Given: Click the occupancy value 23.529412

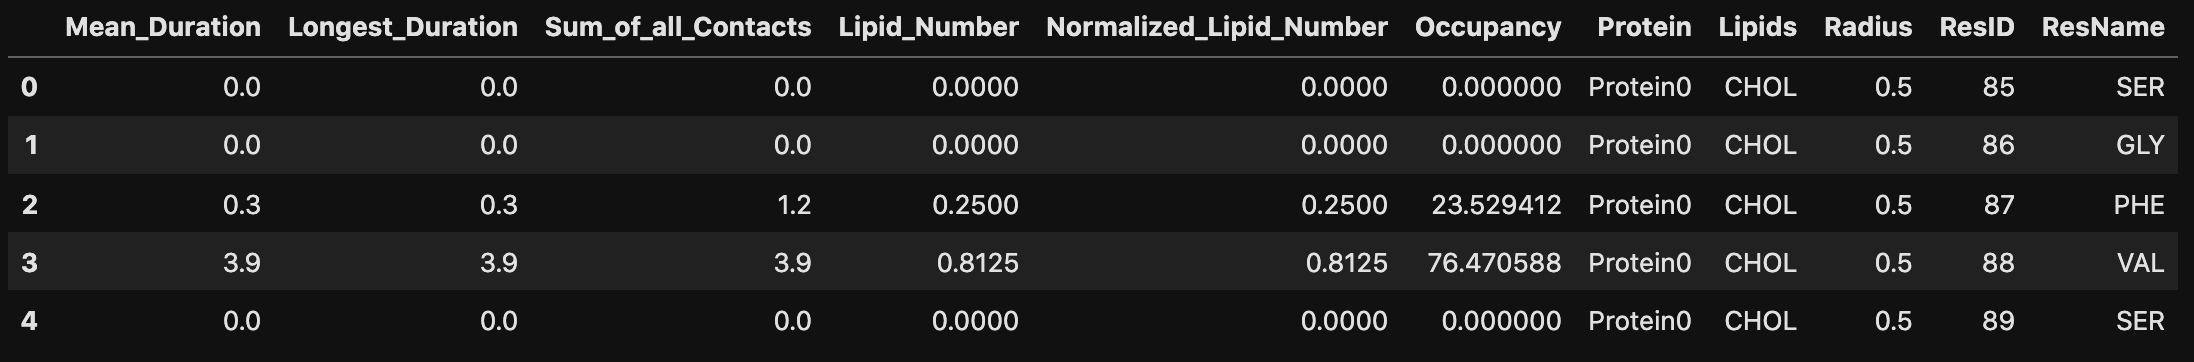Looking at the screenshot, I should (x=1496, y=205).
